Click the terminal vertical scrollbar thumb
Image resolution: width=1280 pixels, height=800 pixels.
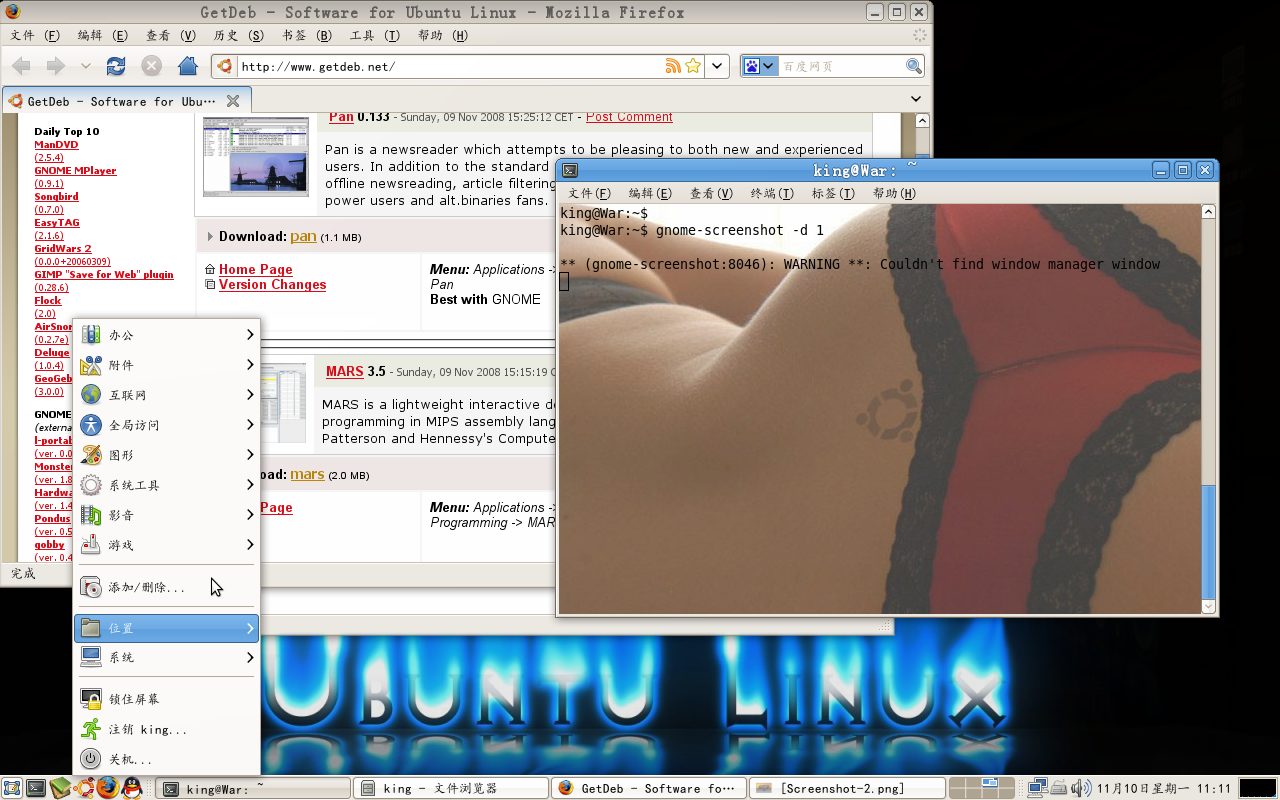(1208, 540)
